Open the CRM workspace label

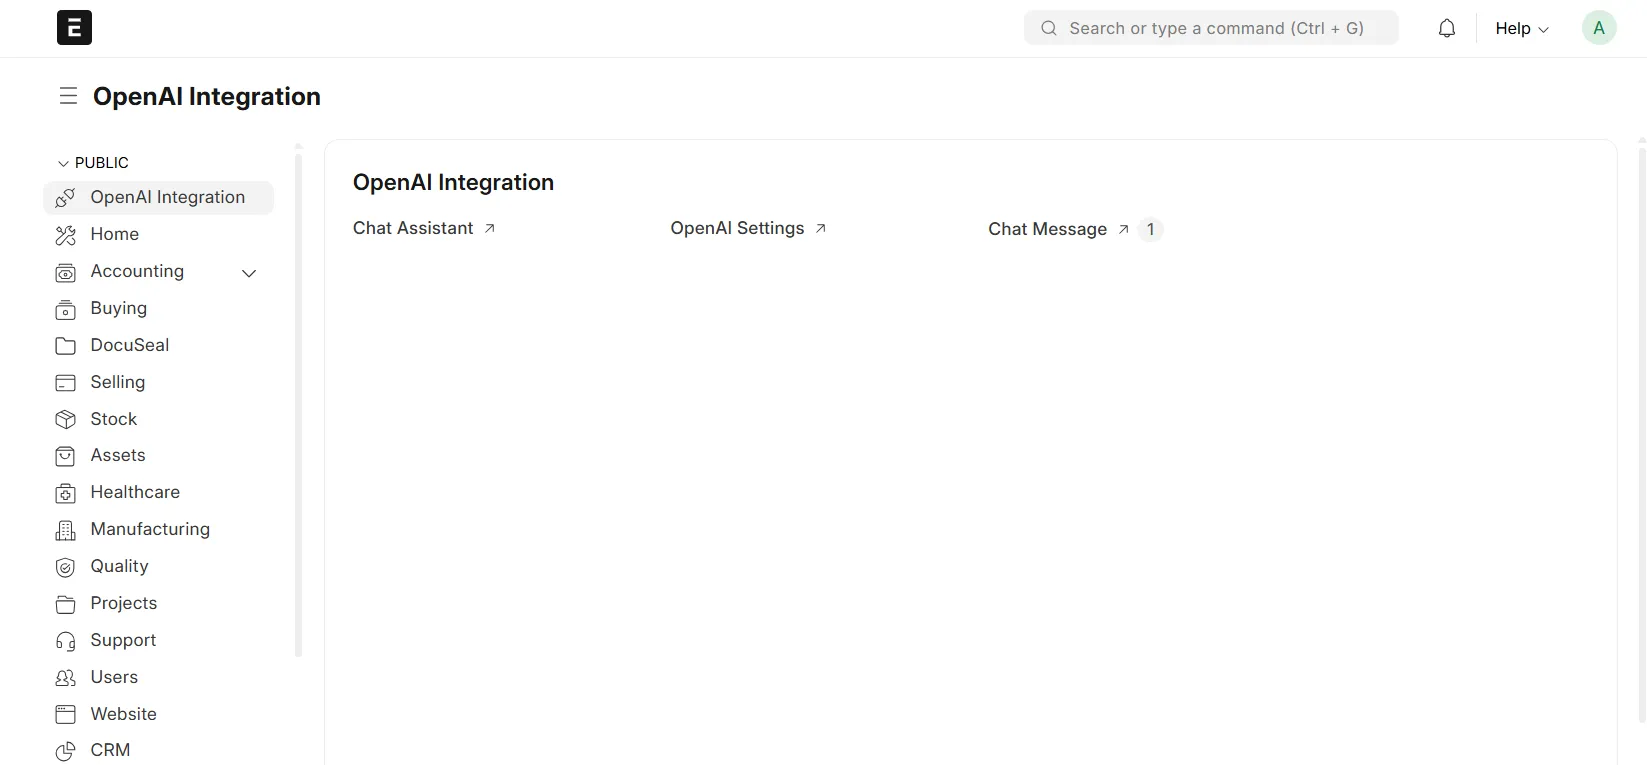(x=110, y=750)
